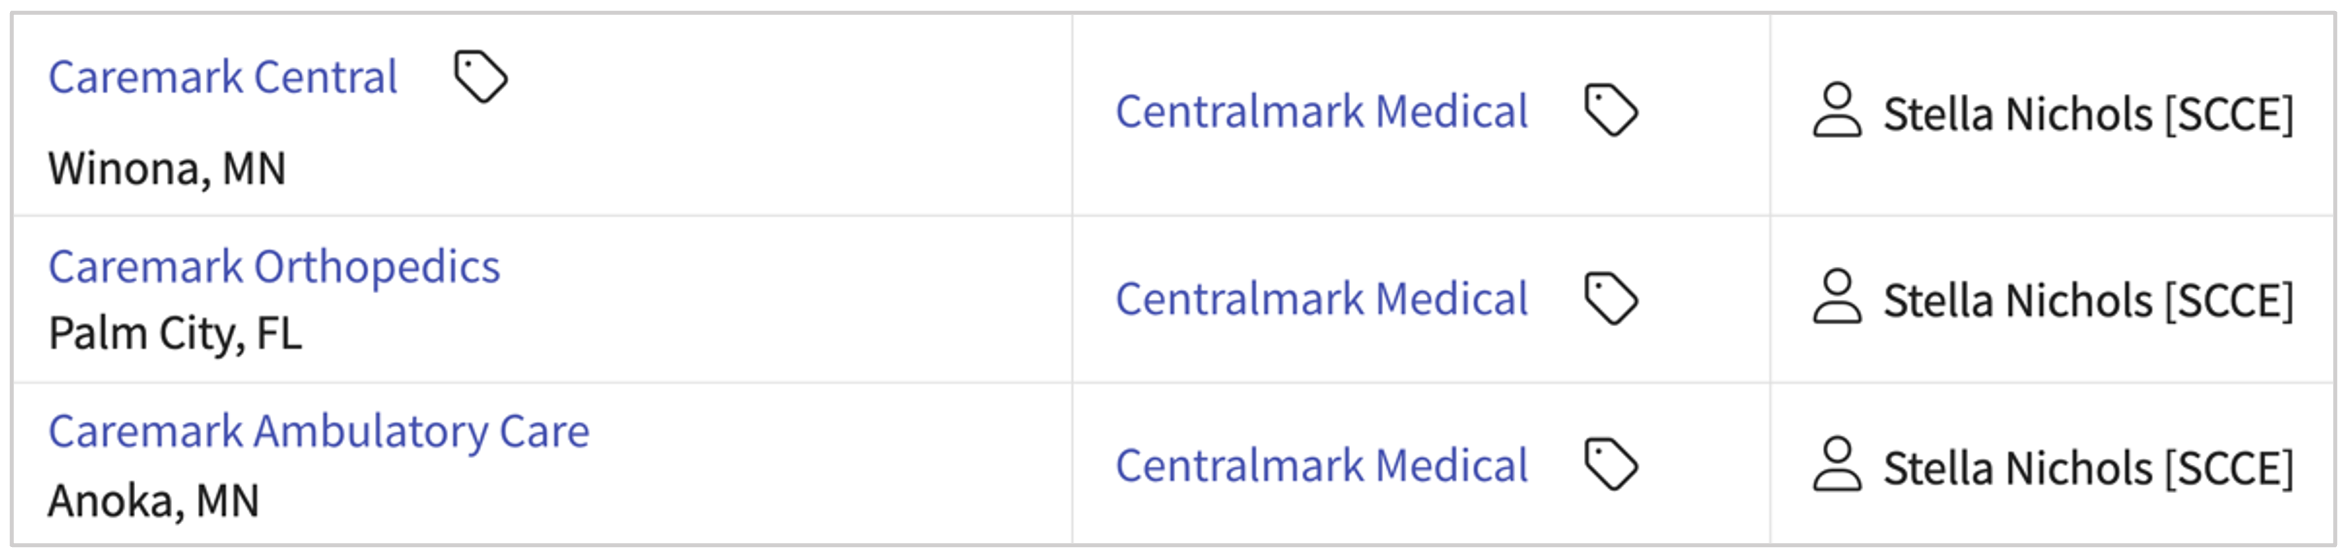
Task: Open Centralmark Medical in the Caremark Ambulatory Care row
Action: point(1321,466)
